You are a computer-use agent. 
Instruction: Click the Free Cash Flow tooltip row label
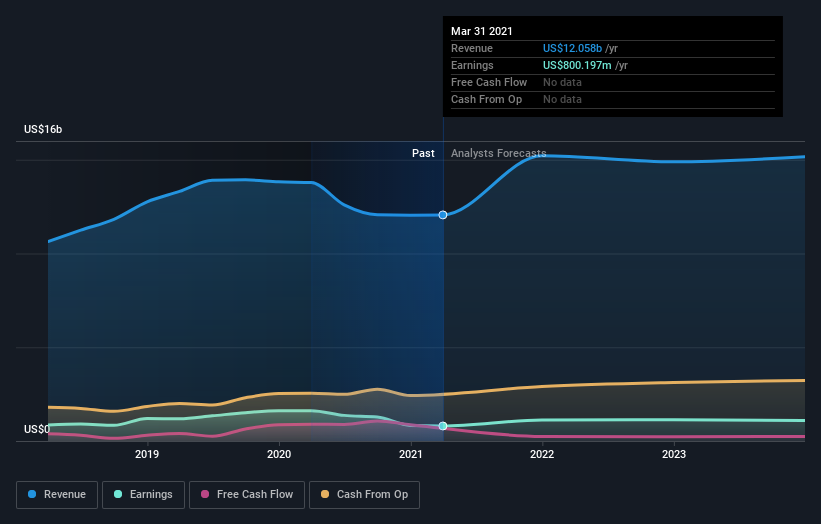489,82
